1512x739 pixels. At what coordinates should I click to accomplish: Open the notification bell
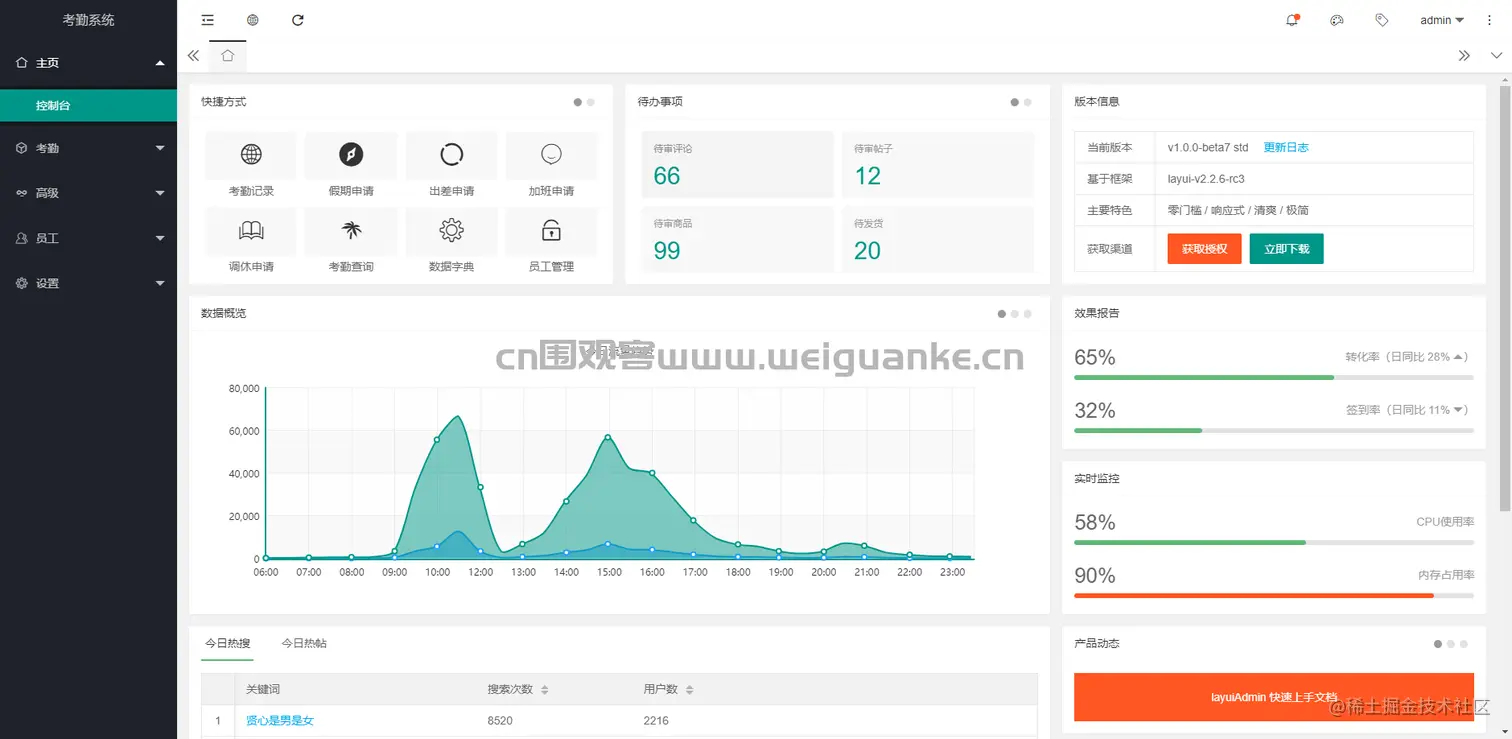1292,20
